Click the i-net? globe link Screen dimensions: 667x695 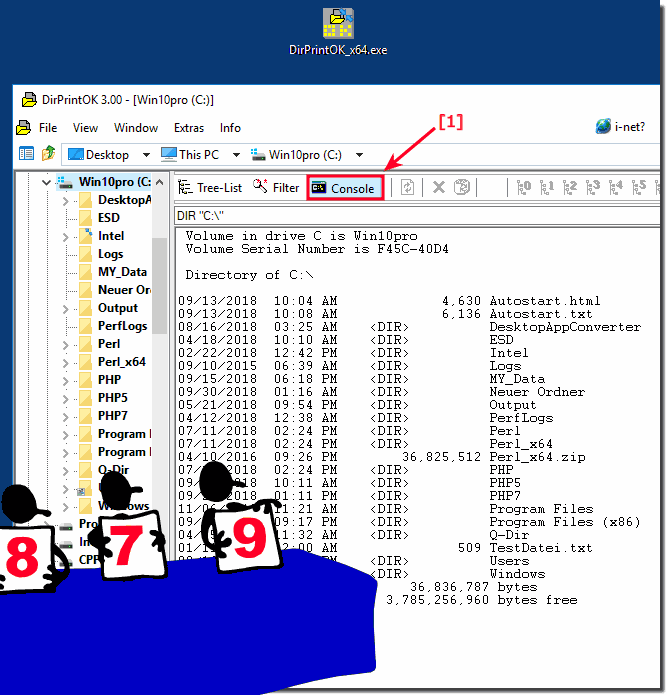(620, 127)
